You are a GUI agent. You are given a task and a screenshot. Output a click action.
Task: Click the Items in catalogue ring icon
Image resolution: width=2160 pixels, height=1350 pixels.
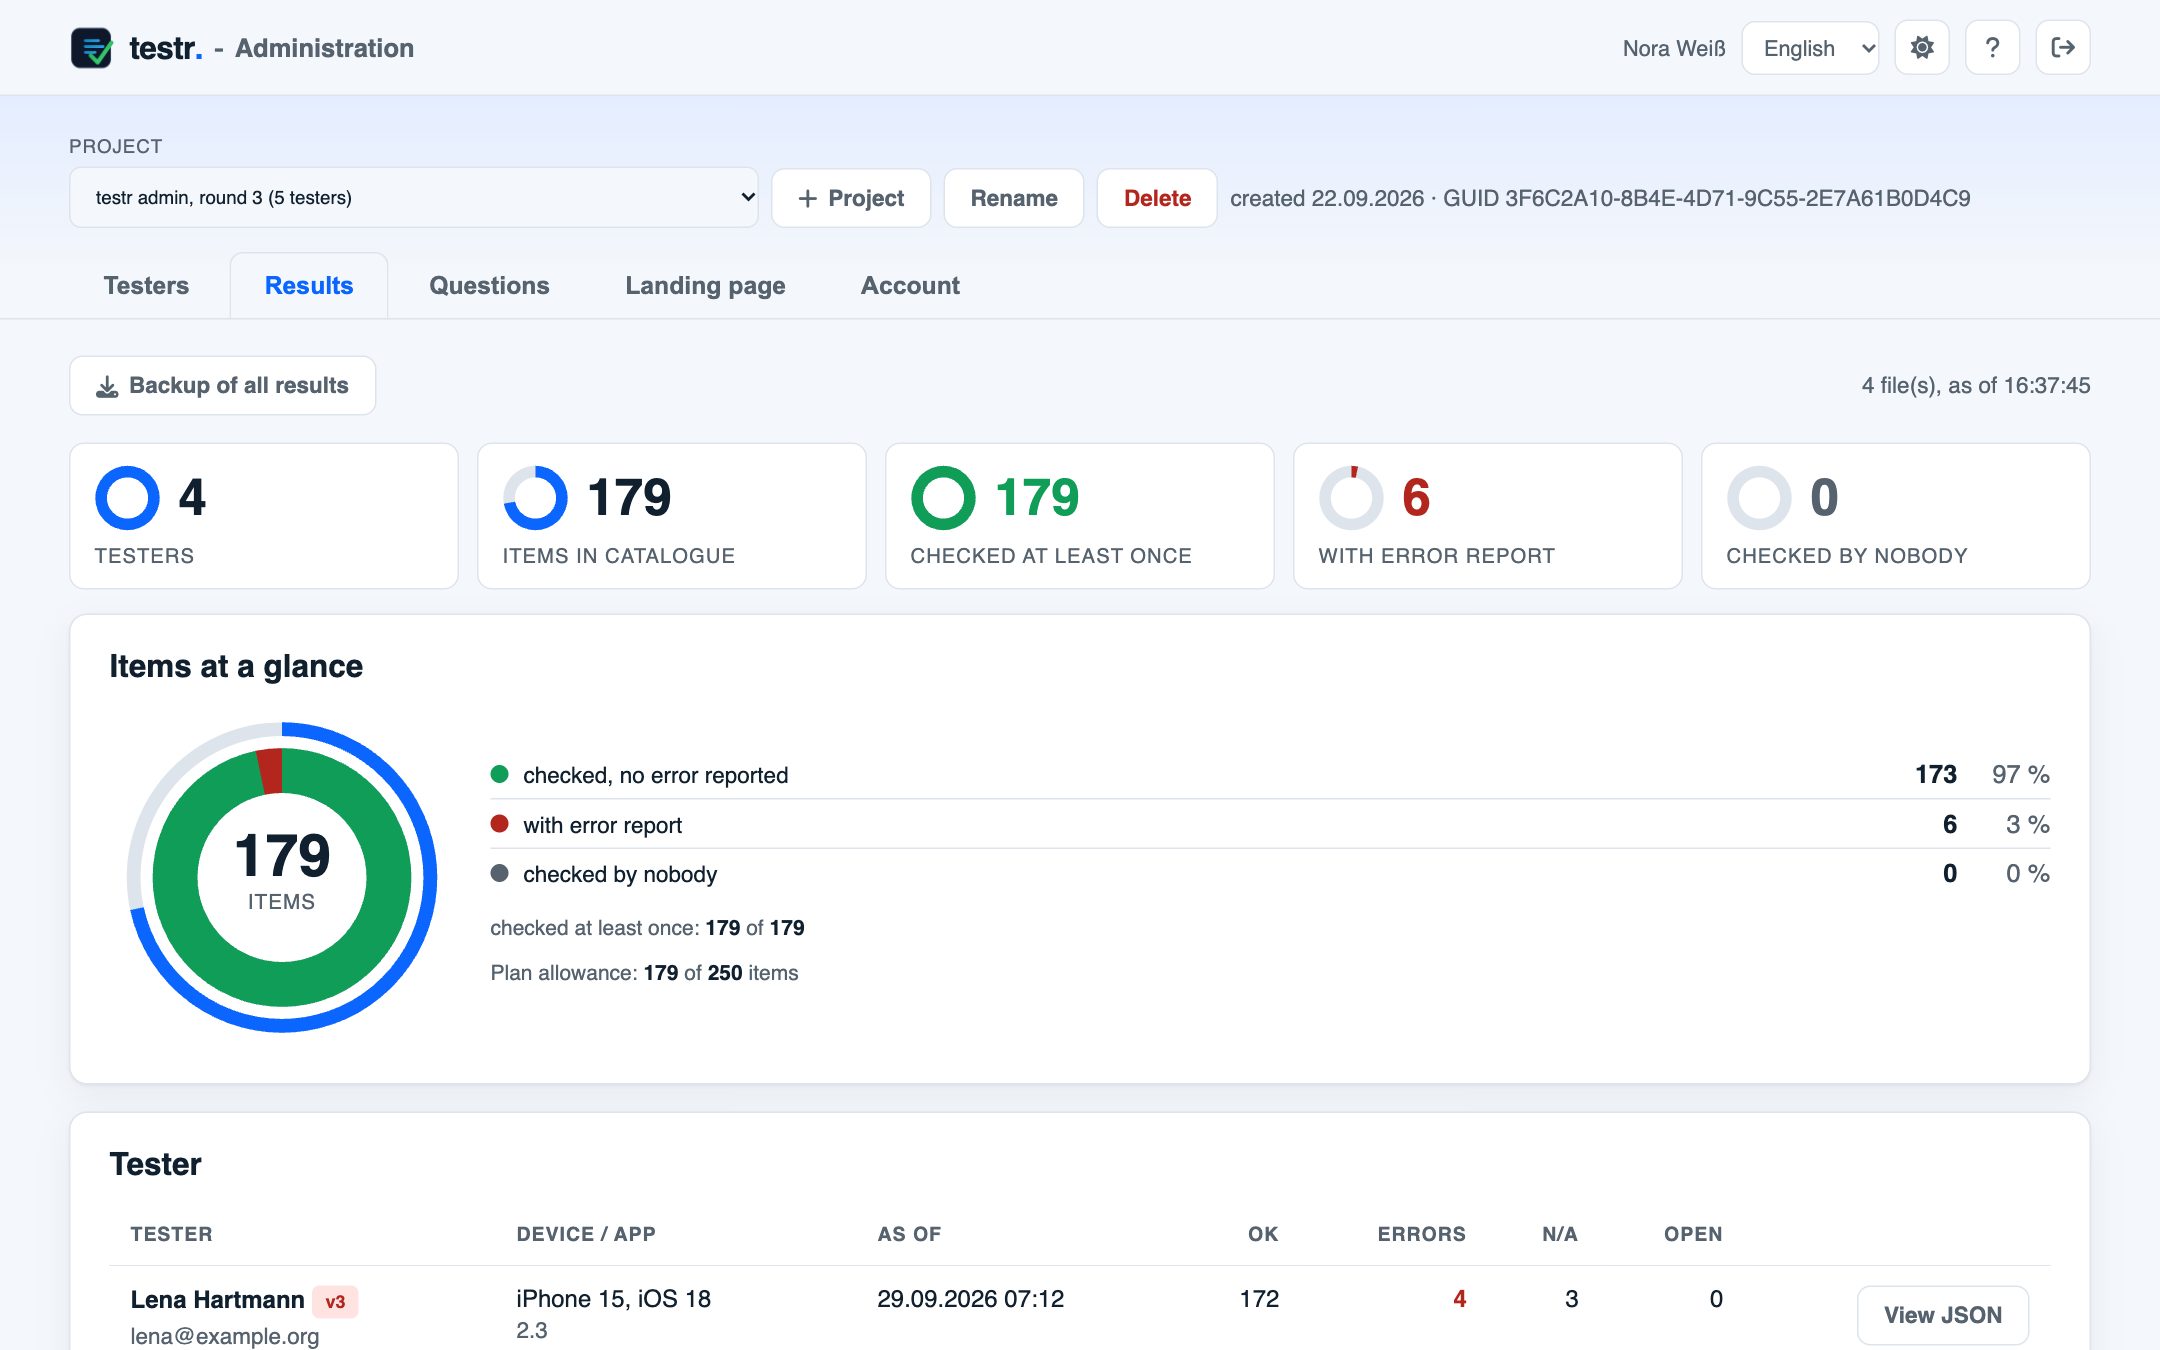[x=535, y=497]
